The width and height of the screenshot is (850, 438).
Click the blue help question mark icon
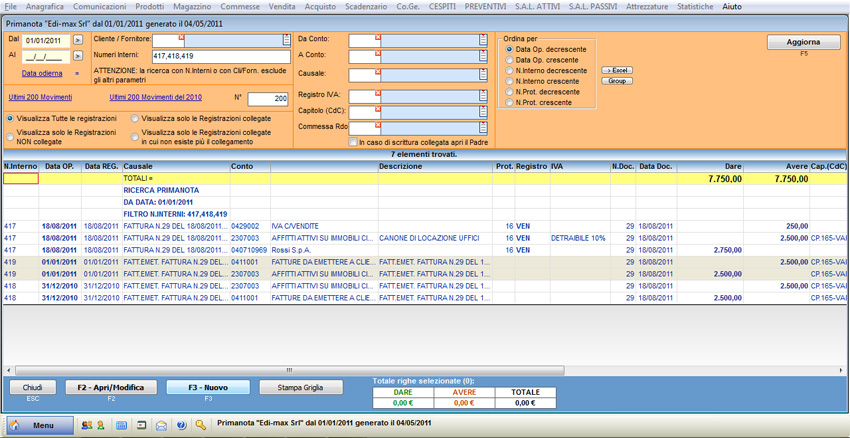(x=181, y=425)
